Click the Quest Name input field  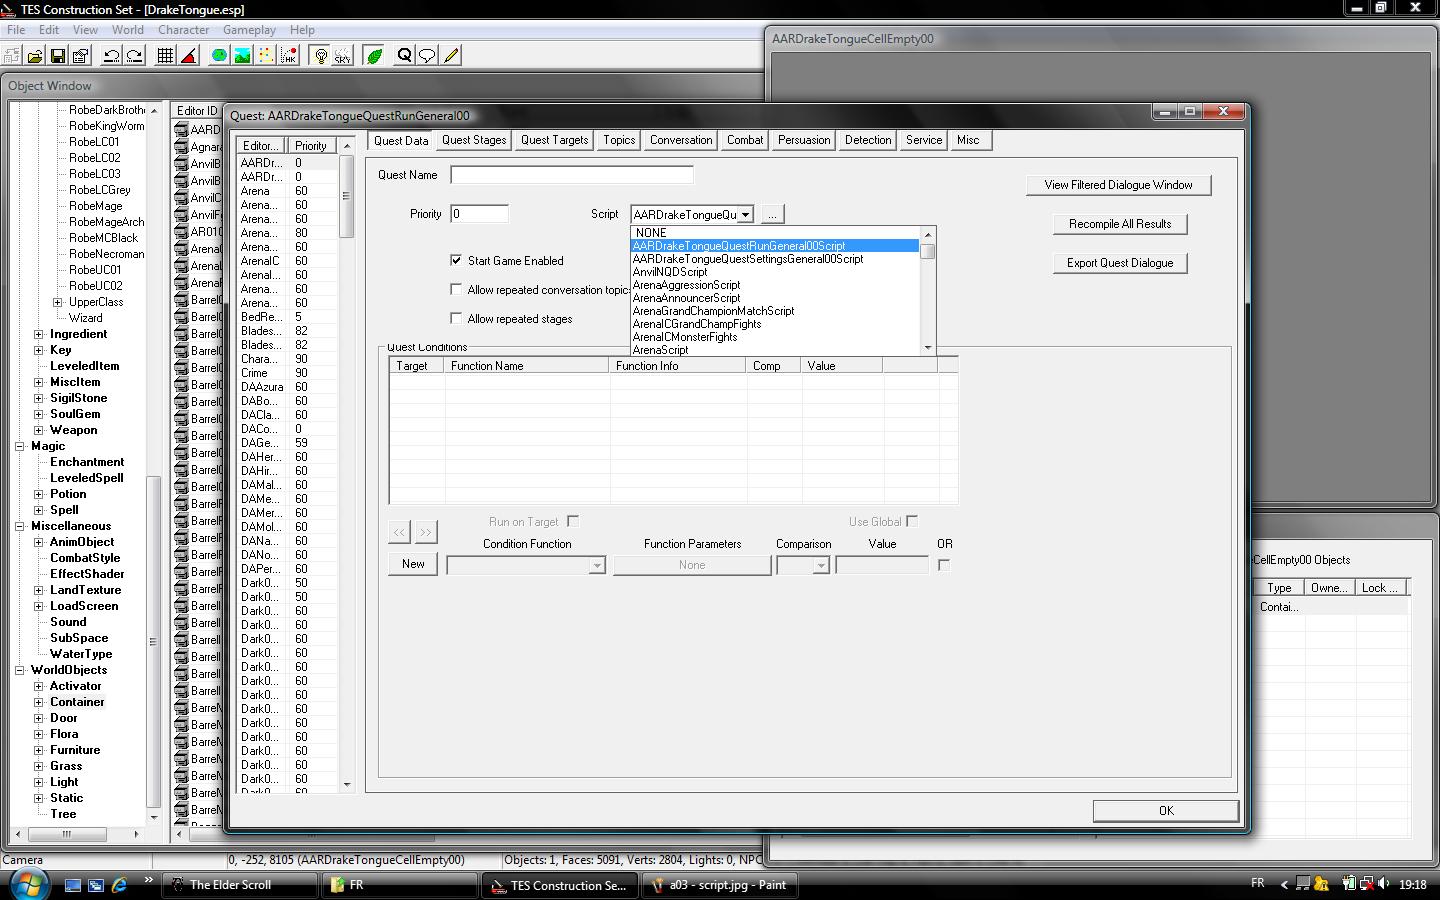click(x=572, y=175)
